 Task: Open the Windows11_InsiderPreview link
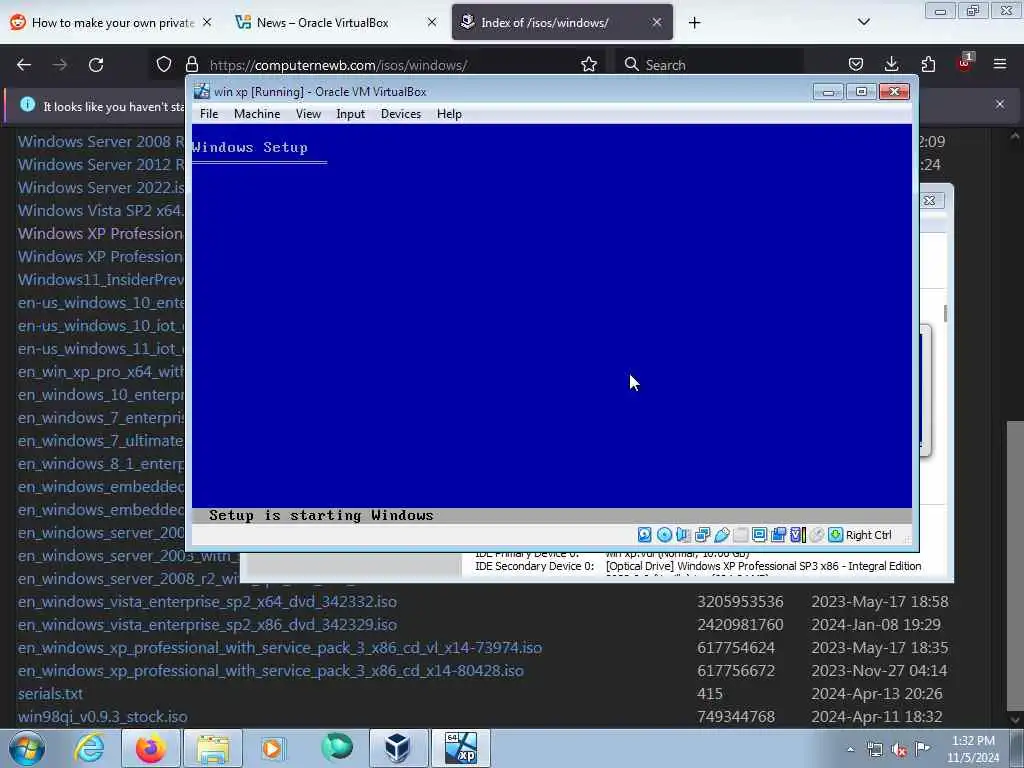pos(101,280)
